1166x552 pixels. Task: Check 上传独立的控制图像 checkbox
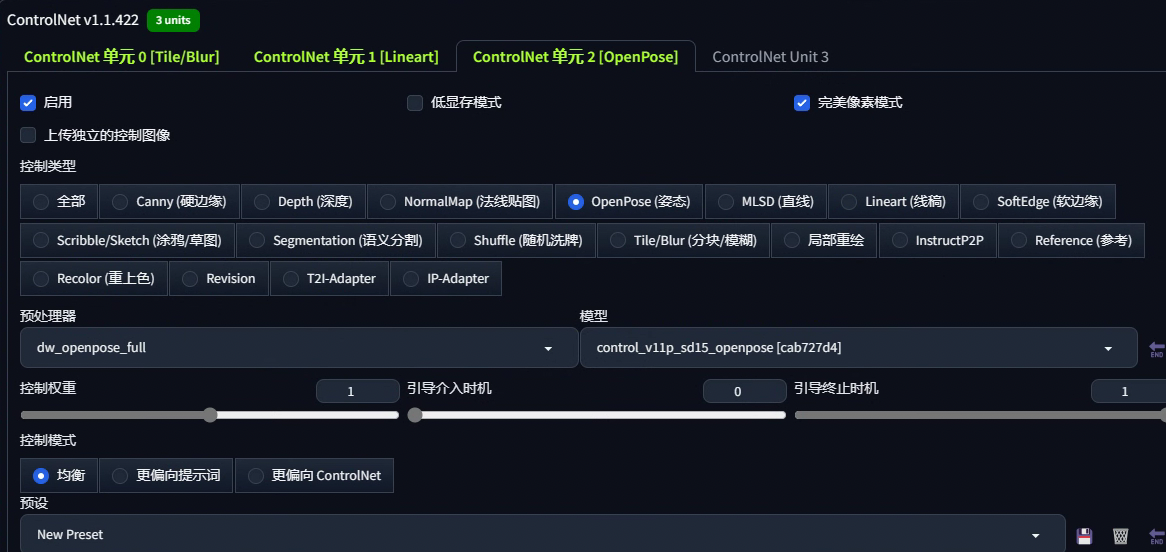[28, 135]
